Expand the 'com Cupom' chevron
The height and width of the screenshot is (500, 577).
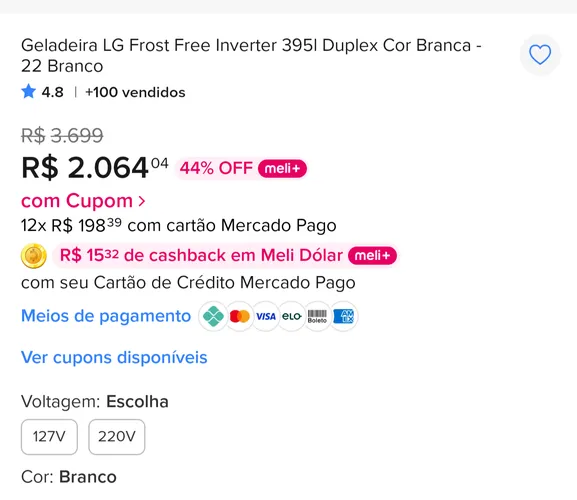(142, 201)
